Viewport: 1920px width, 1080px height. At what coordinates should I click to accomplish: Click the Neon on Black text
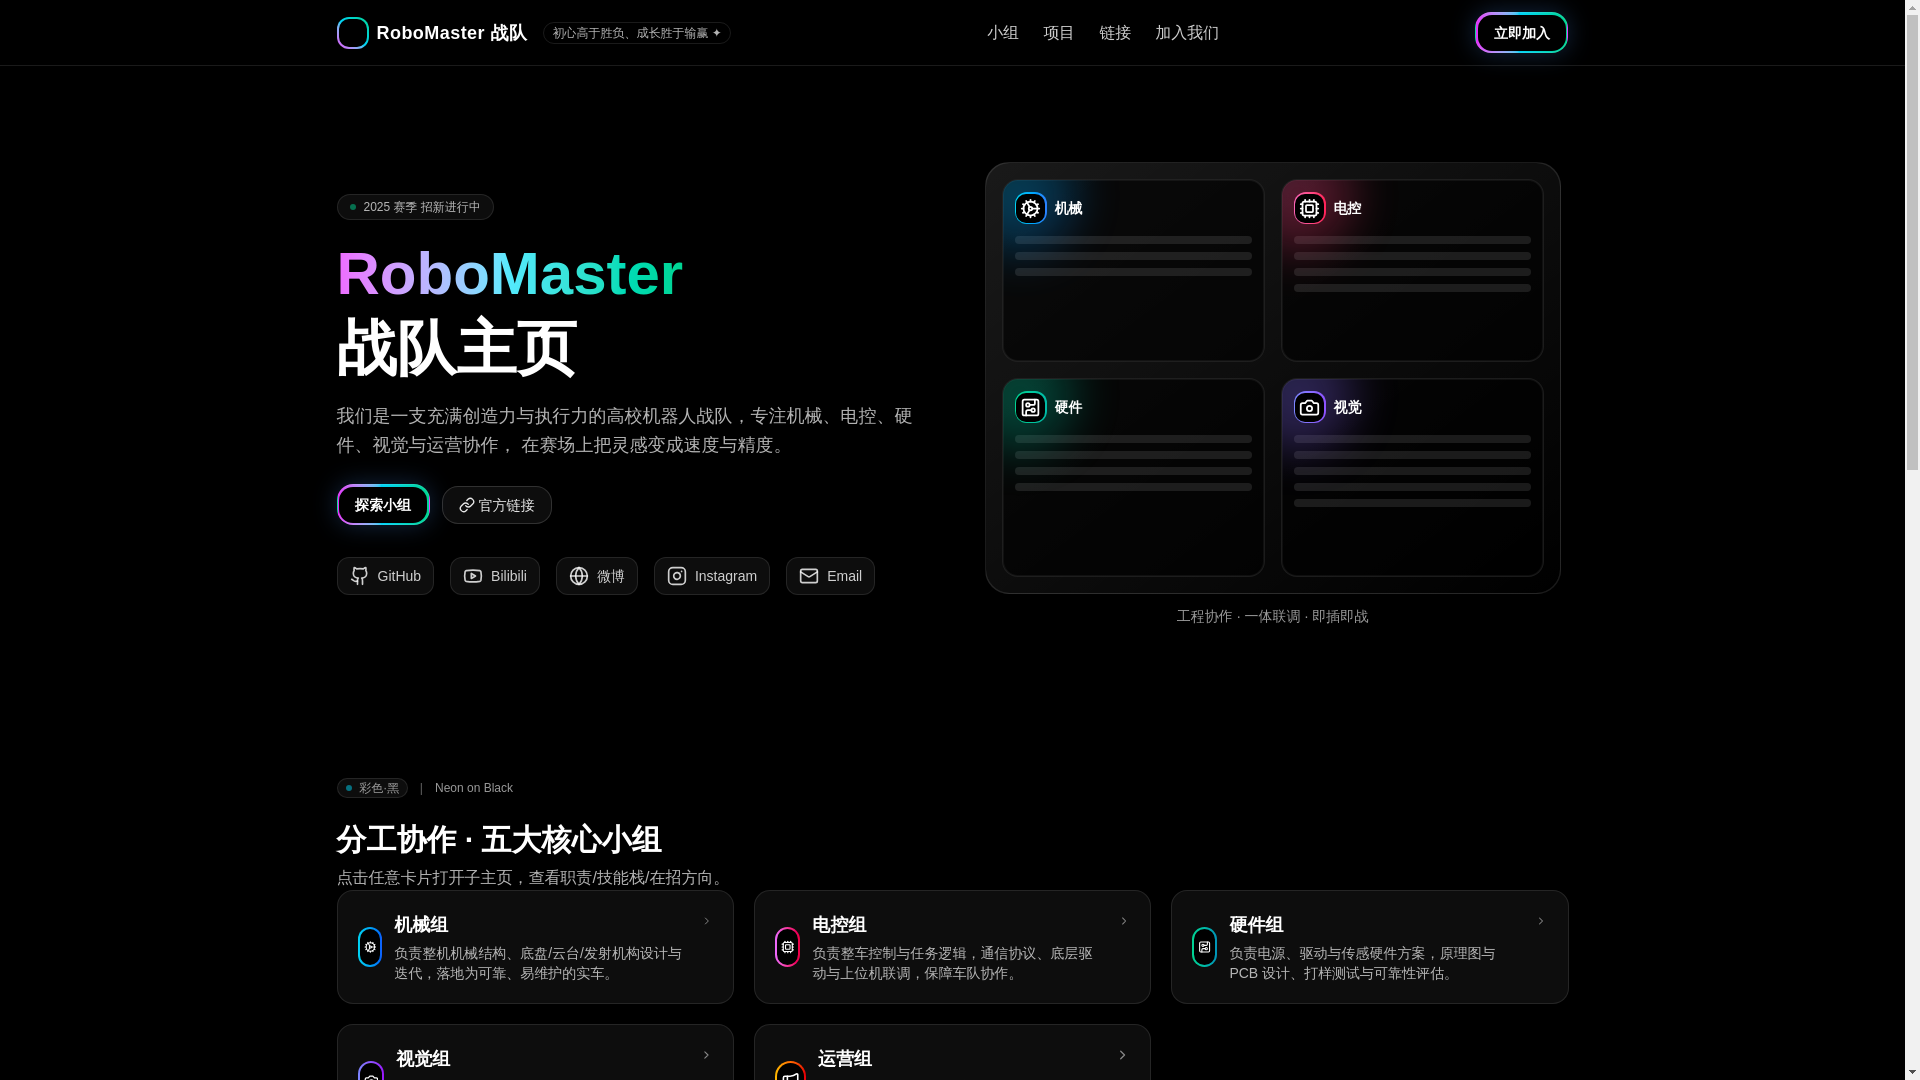point(474,788)
